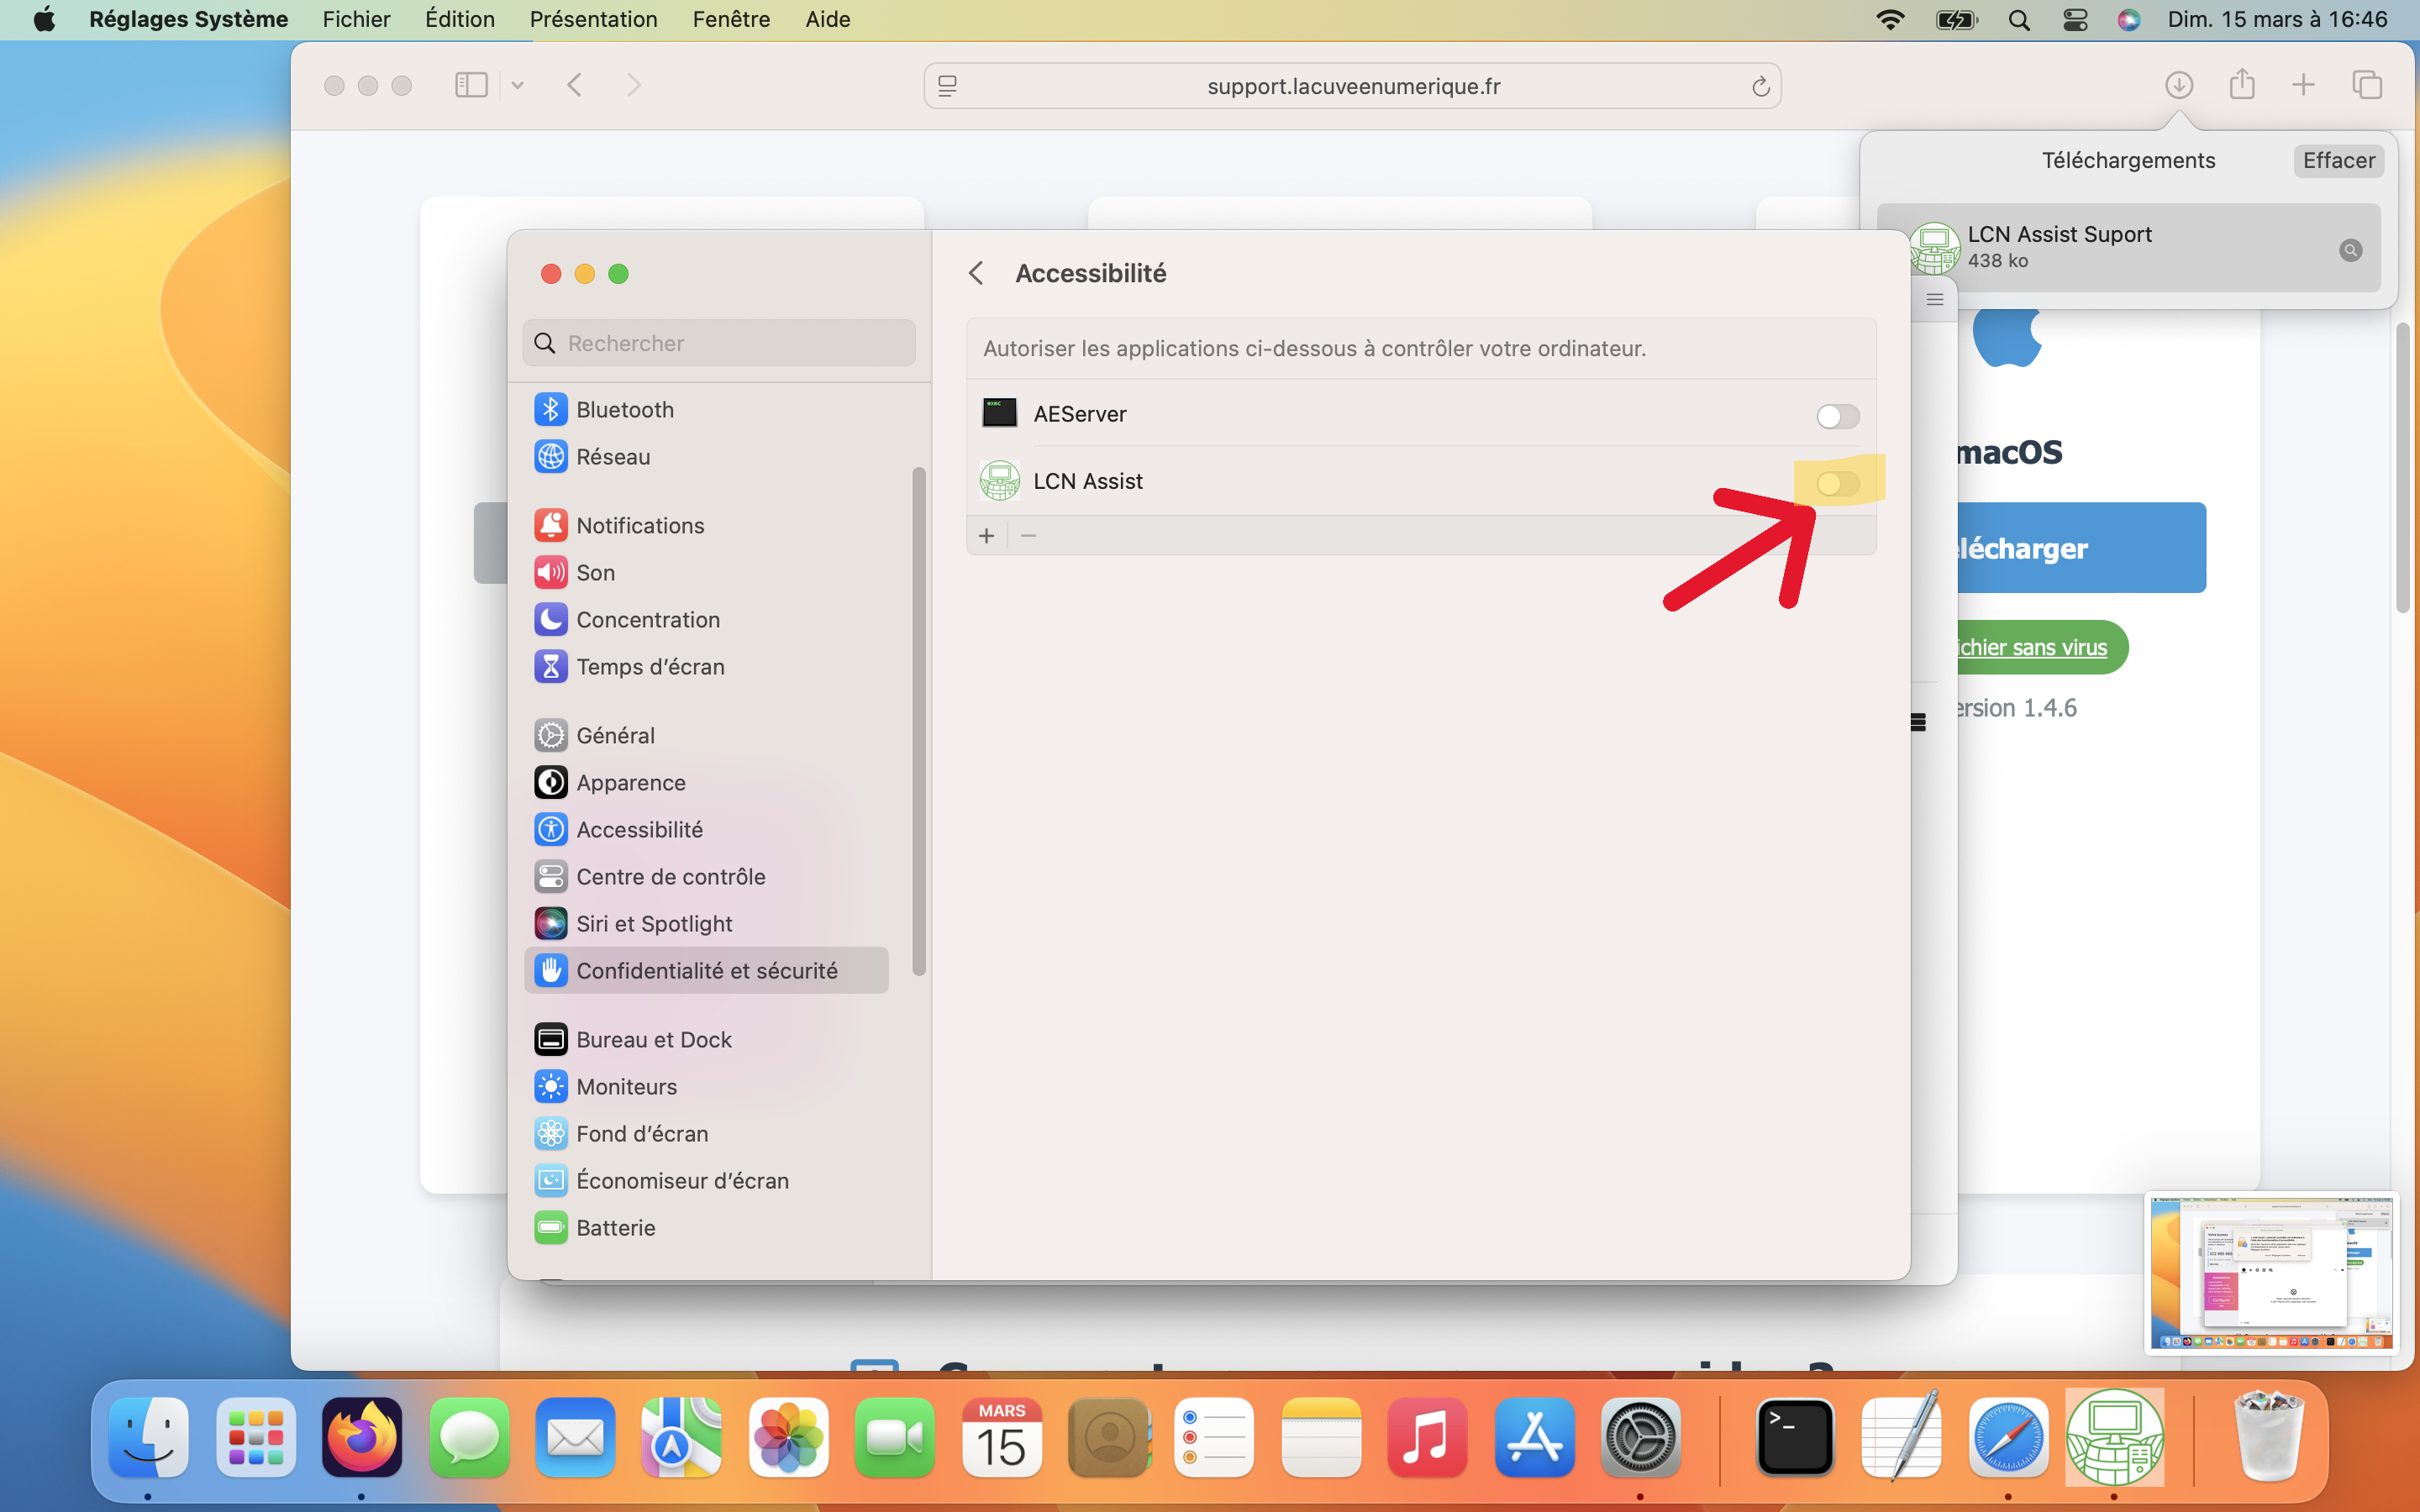Click the Effacer button in Téléchargements
Viewport: 2420px width, 1512px height.
(x=2338, y=160)
